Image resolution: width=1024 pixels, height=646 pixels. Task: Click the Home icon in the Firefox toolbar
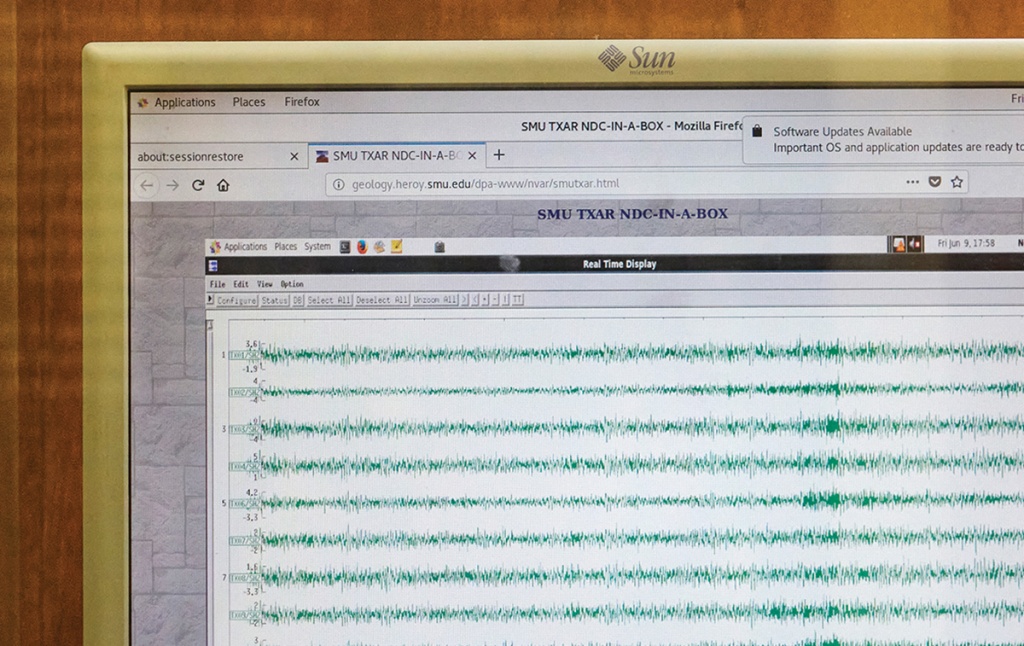[222, 183]
